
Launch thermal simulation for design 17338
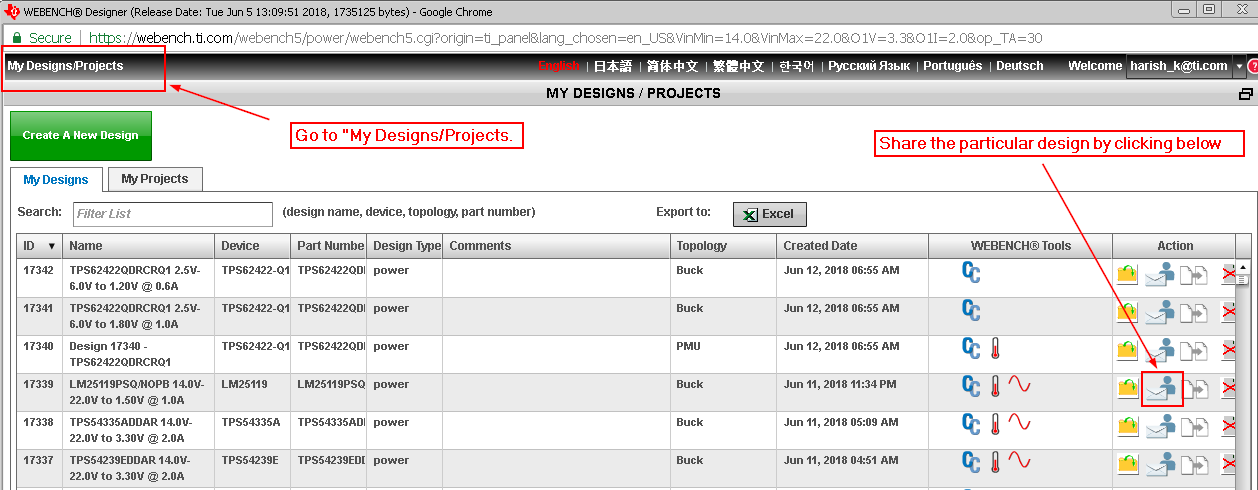[995, 424]
